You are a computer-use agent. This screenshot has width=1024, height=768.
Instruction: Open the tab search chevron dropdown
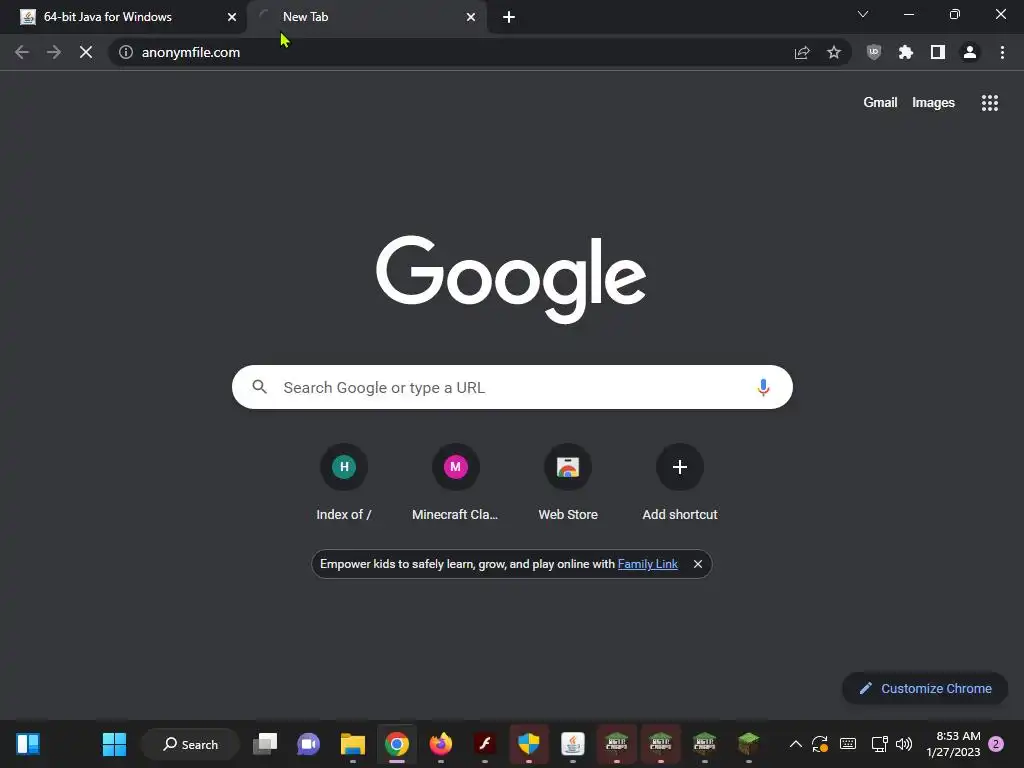[863, 14]
